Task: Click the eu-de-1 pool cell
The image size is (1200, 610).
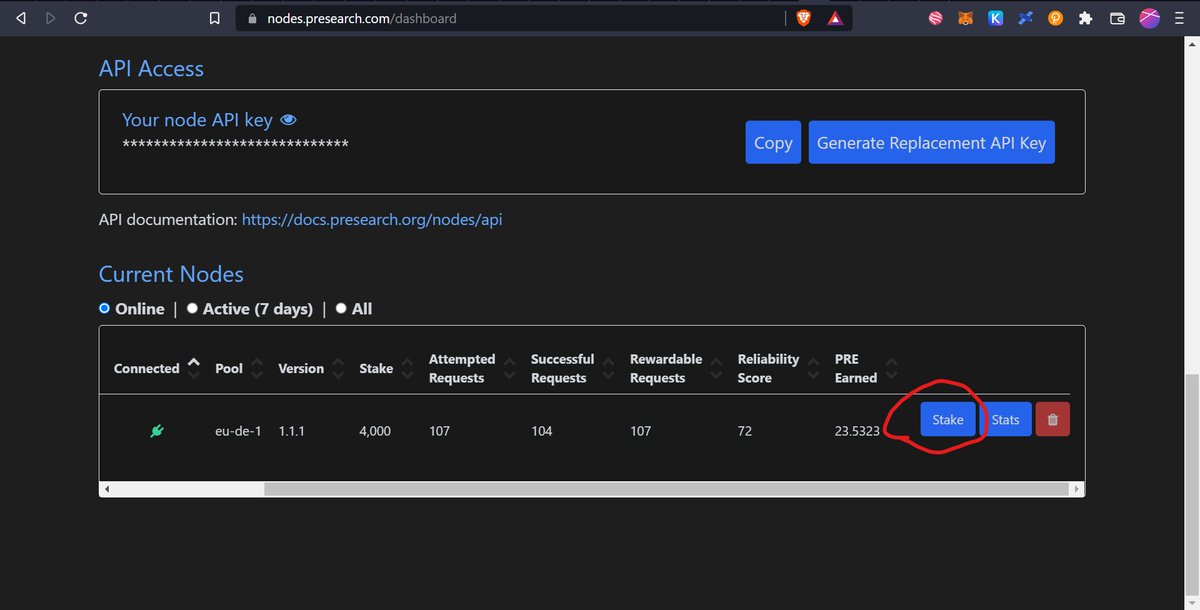Action: coord(238,431)
